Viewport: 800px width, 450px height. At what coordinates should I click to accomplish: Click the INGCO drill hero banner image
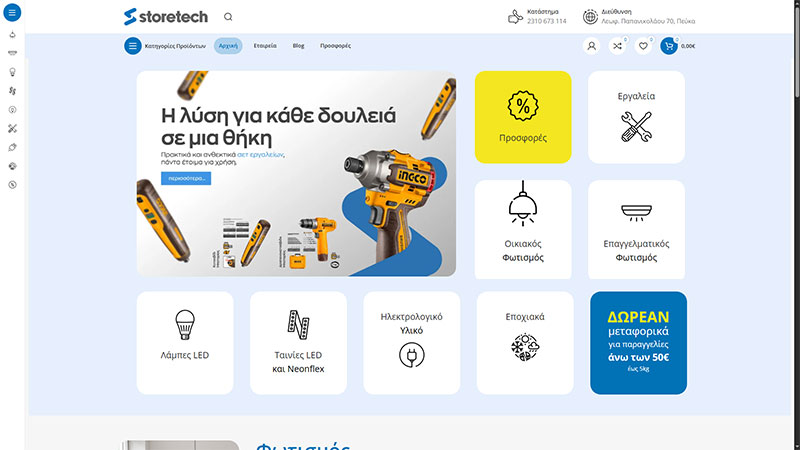tap(296, 173)
